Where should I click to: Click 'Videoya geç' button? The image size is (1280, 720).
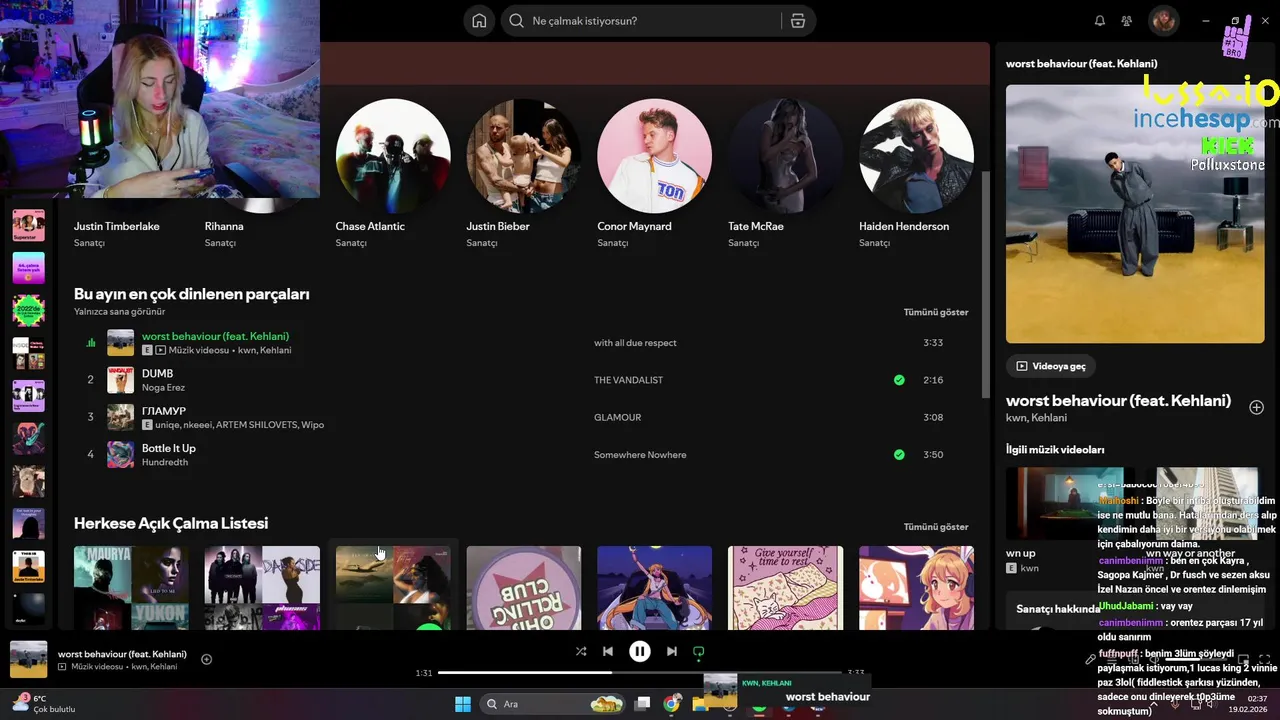[x=1051, y=366]
